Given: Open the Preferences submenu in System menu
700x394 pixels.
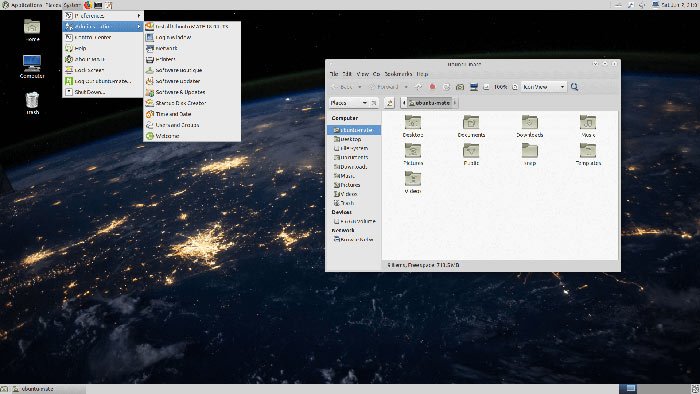Looking at the screenshot, I should tap(103, 16).
